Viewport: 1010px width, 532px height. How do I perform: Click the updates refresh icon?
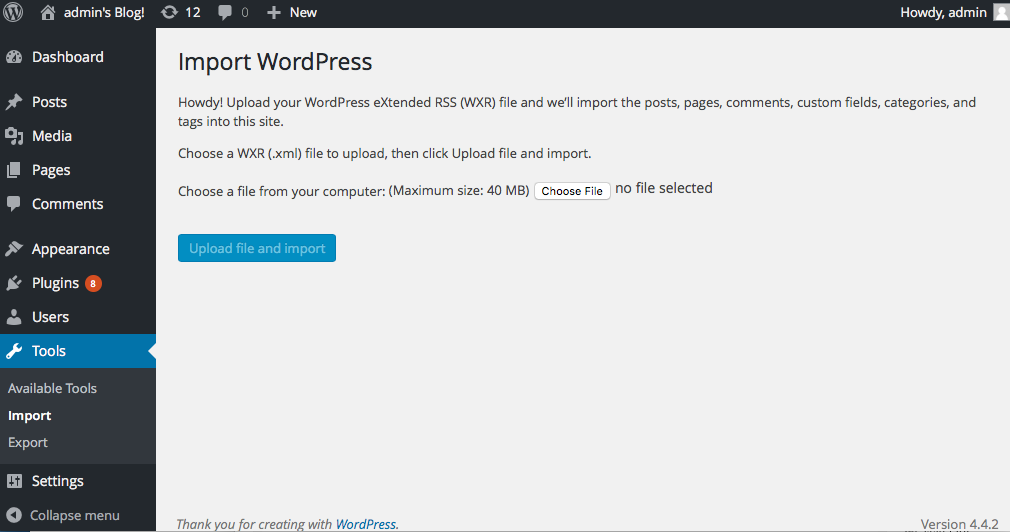(x=169, y=12)
